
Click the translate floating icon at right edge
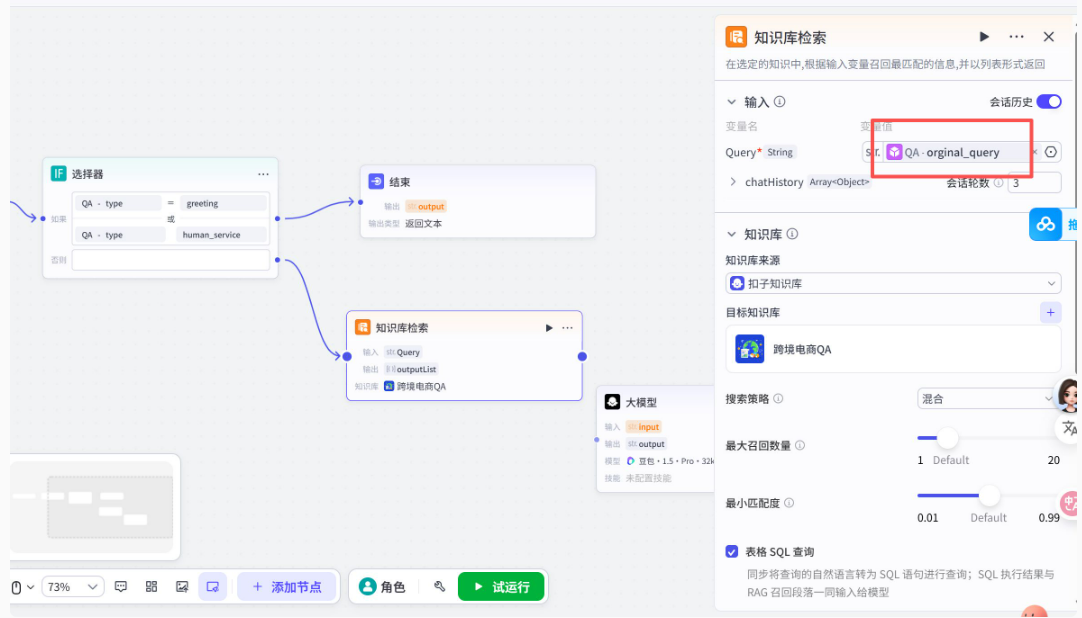pos(1070,428)
